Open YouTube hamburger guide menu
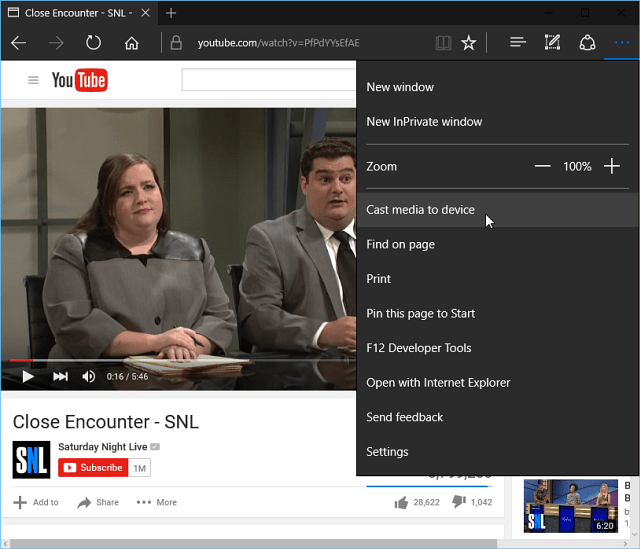 (33, 80)
